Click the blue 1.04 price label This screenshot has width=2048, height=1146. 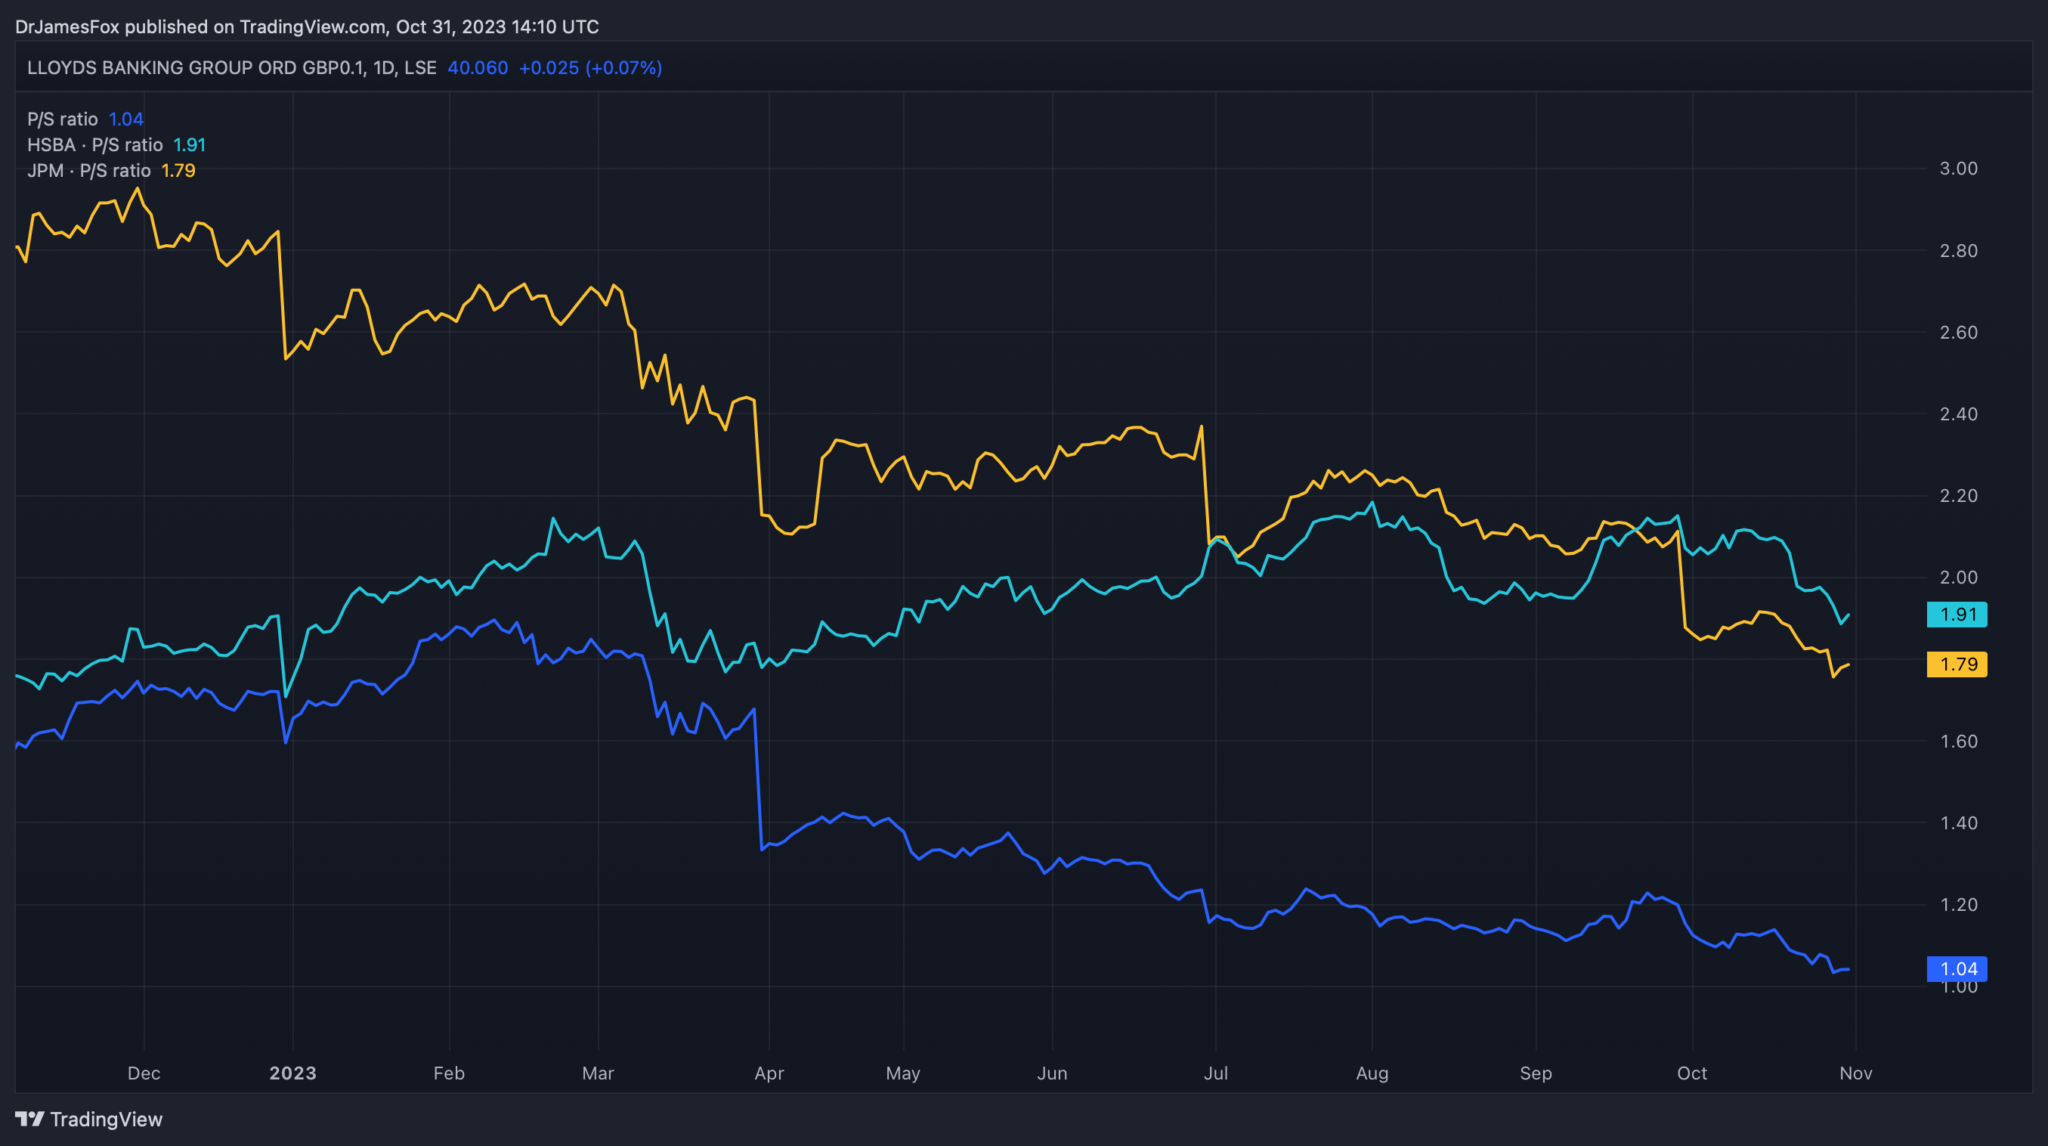pos(1957,968)
